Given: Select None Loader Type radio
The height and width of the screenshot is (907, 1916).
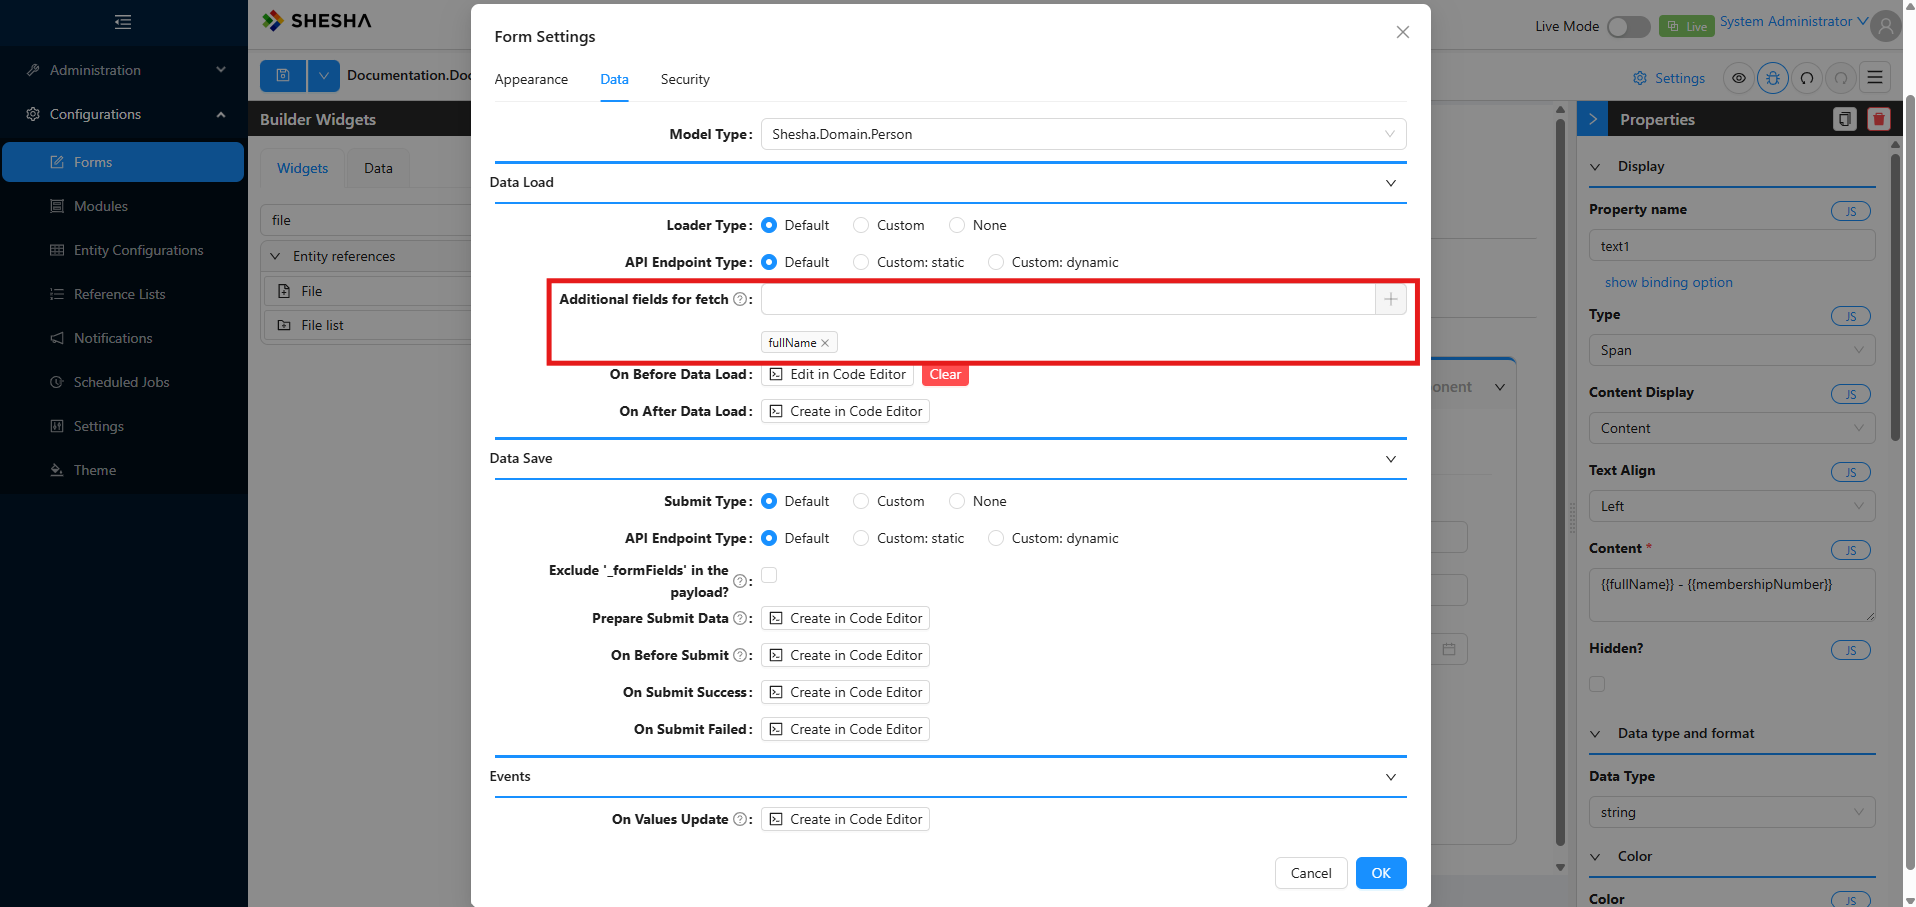Looking at the screenshot, I should click(x=957, y=225).
